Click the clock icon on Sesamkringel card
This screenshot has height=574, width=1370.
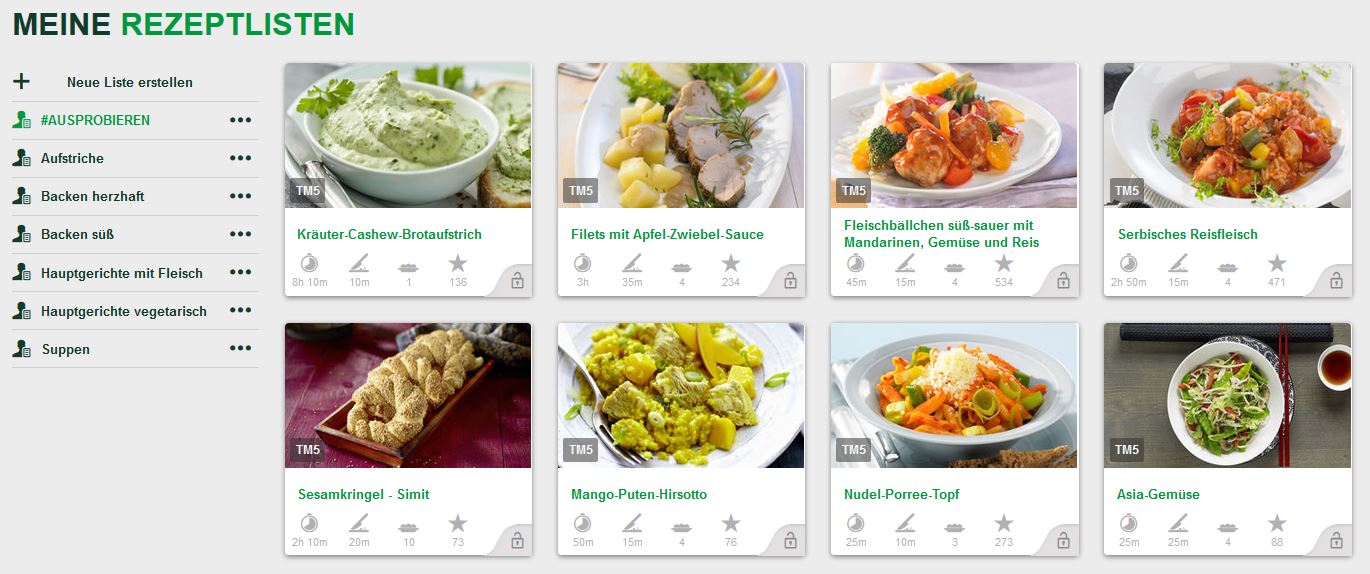309,523
